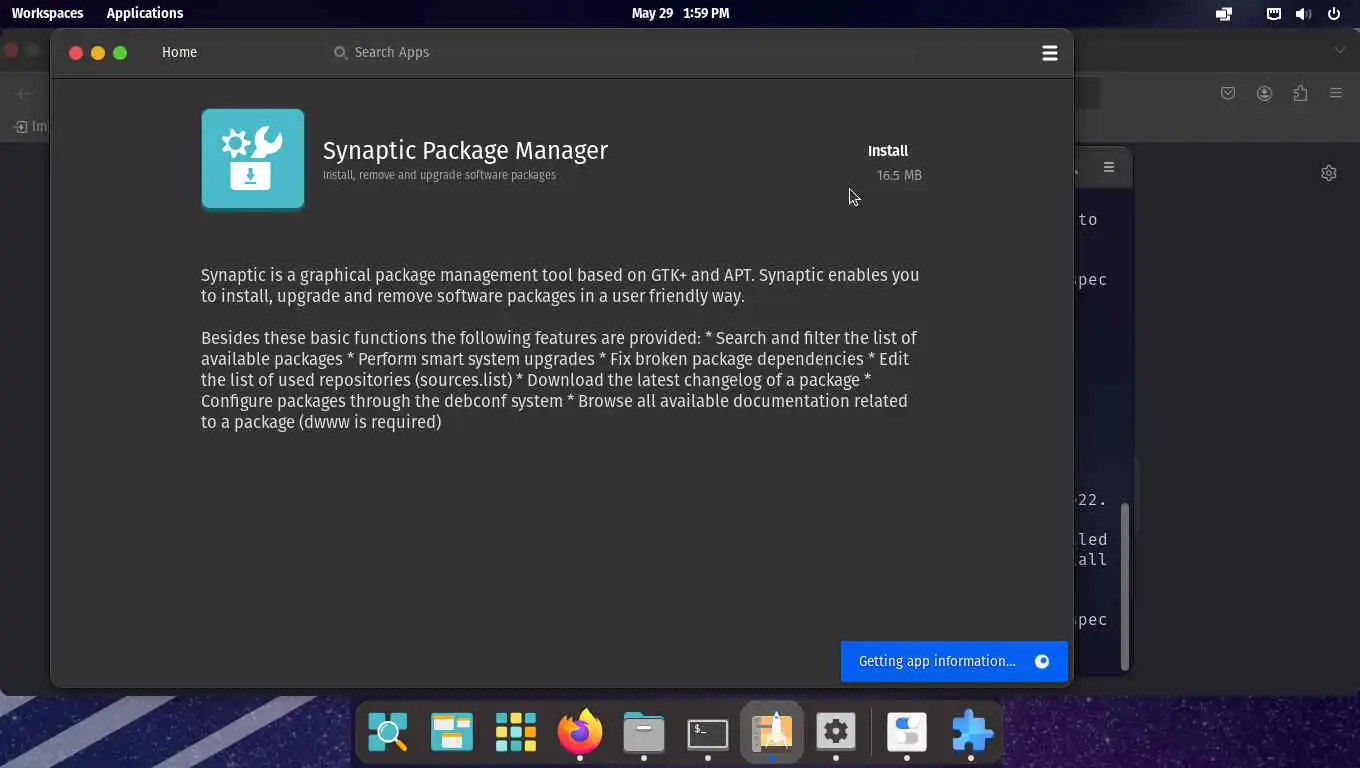Minimize Pop!_Shop with the yellow button
The width and height of the screenshot is (1360, 768).
[98, 53]
